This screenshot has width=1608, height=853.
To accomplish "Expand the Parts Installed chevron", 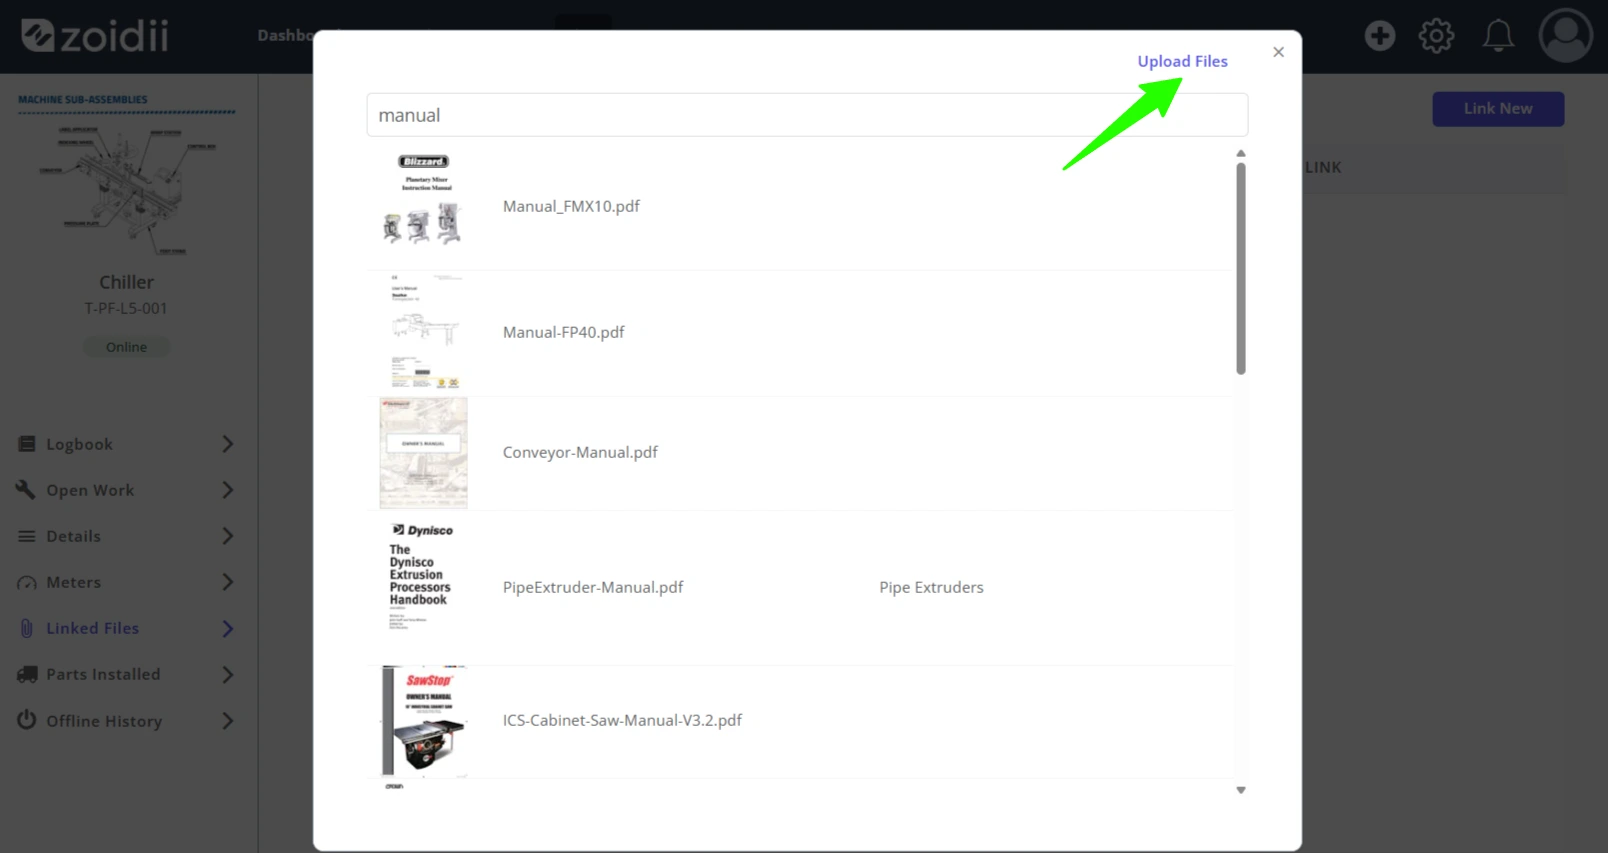I will coord(228,675).
